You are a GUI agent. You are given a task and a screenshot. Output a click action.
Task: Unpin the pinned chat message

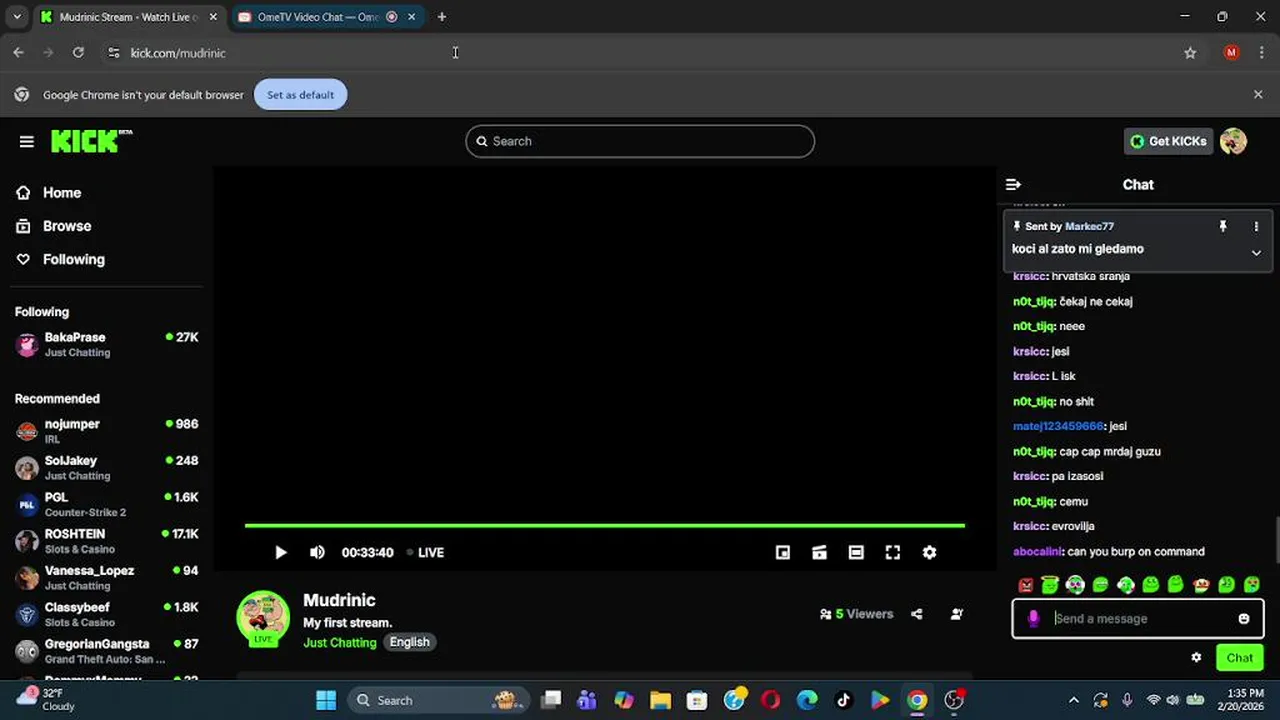pyautogui.click(x=1222, y=227)
